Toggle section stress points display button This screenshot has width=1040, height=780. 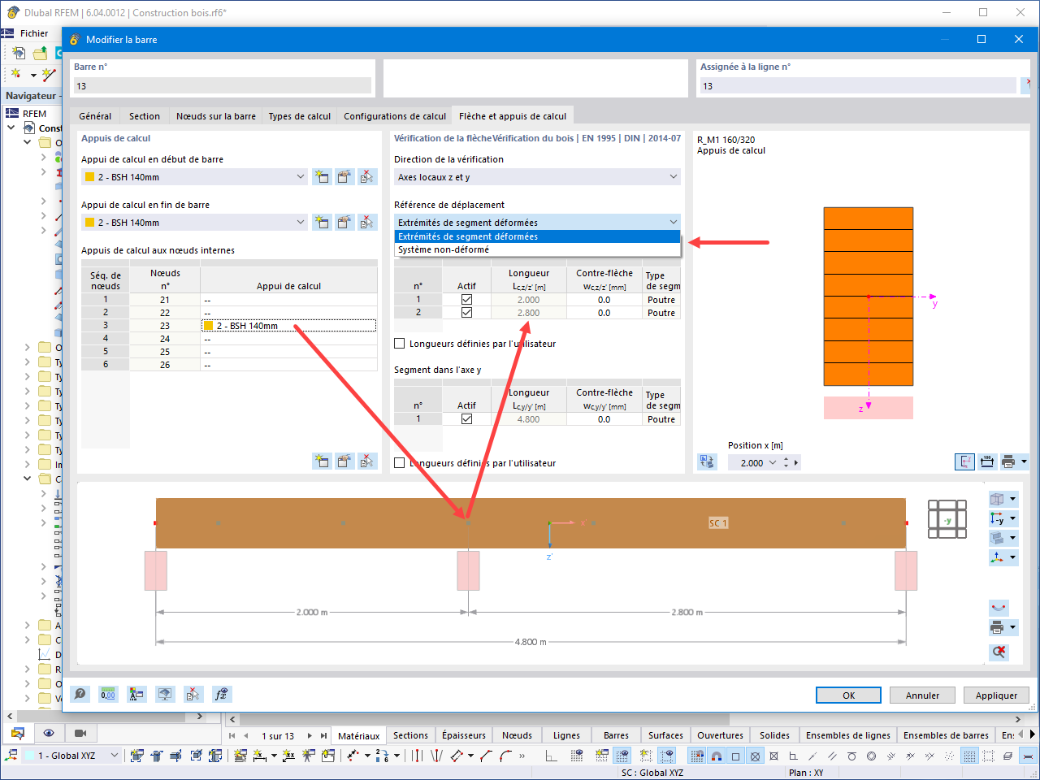(x=964, y=462)
